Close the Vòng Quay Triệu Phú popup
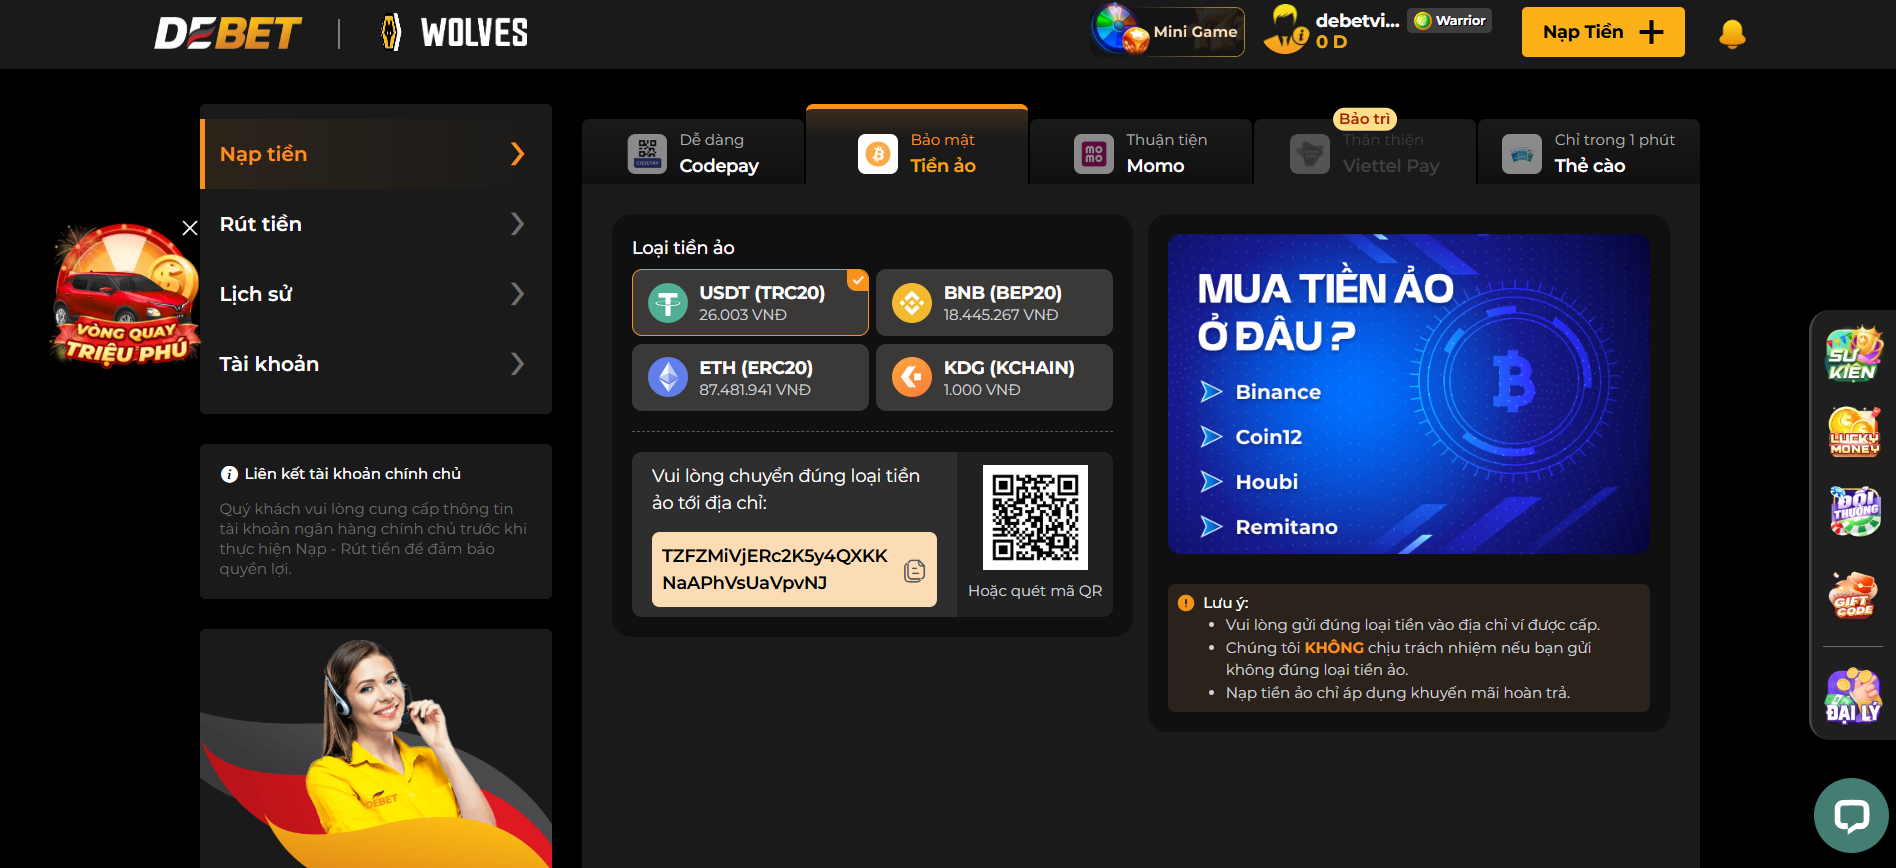 tap(190, 228)
